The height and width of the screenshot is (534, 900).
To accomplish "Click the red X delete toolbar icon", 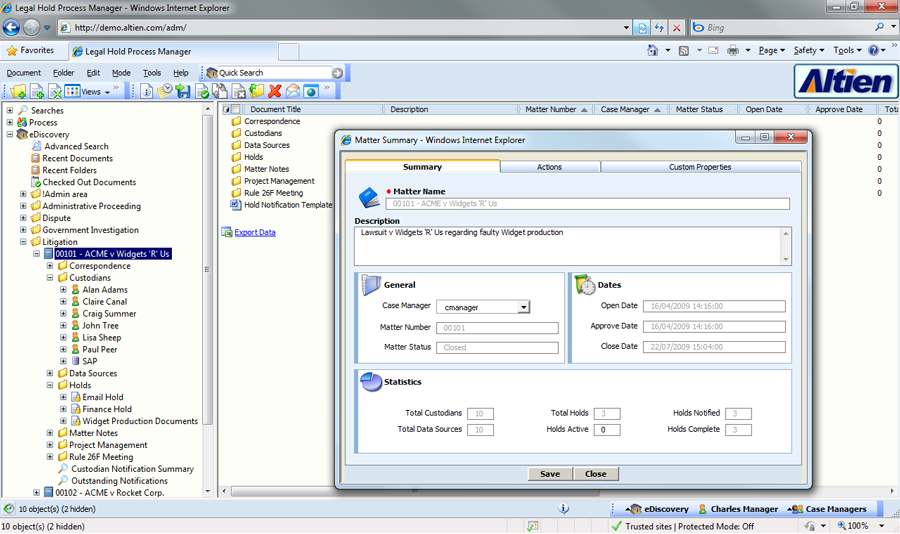I will [x=274, y=91].
